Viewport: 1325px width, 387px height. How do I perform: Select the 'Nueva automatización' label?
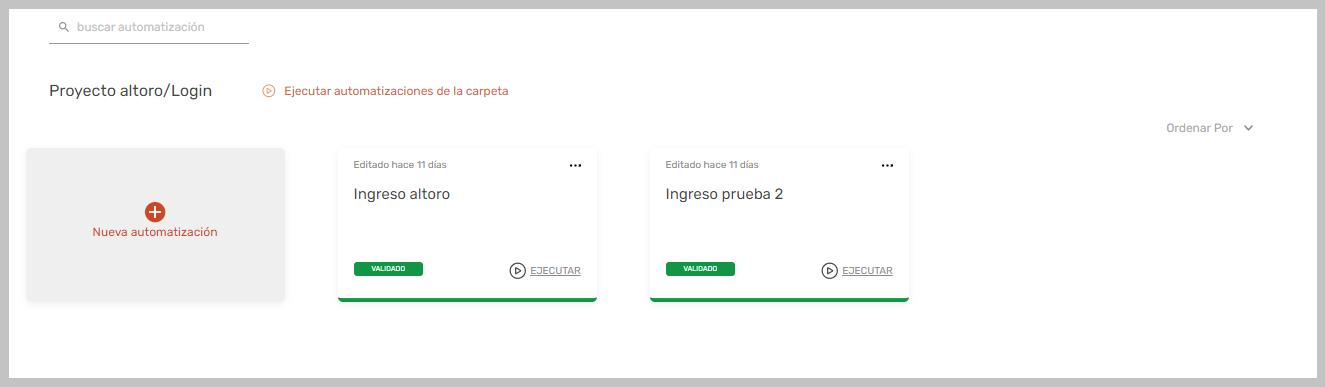pos(155,232)
